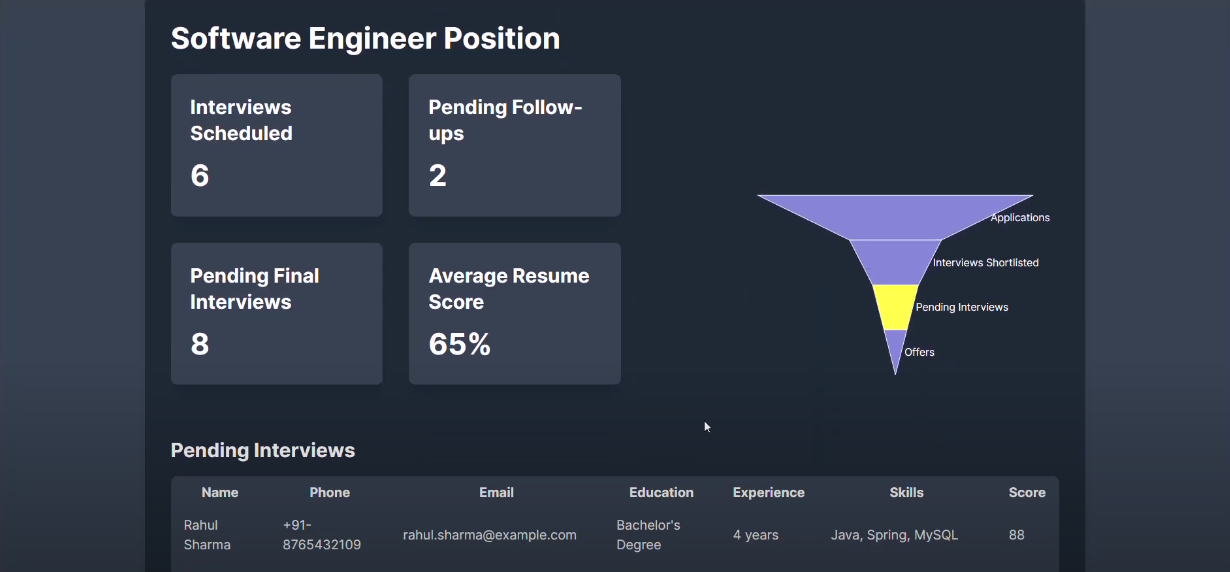Select the Offers funnel tip segment
Image resolution: width=1230 pixels, height=572 pixels.
[895, 348]
